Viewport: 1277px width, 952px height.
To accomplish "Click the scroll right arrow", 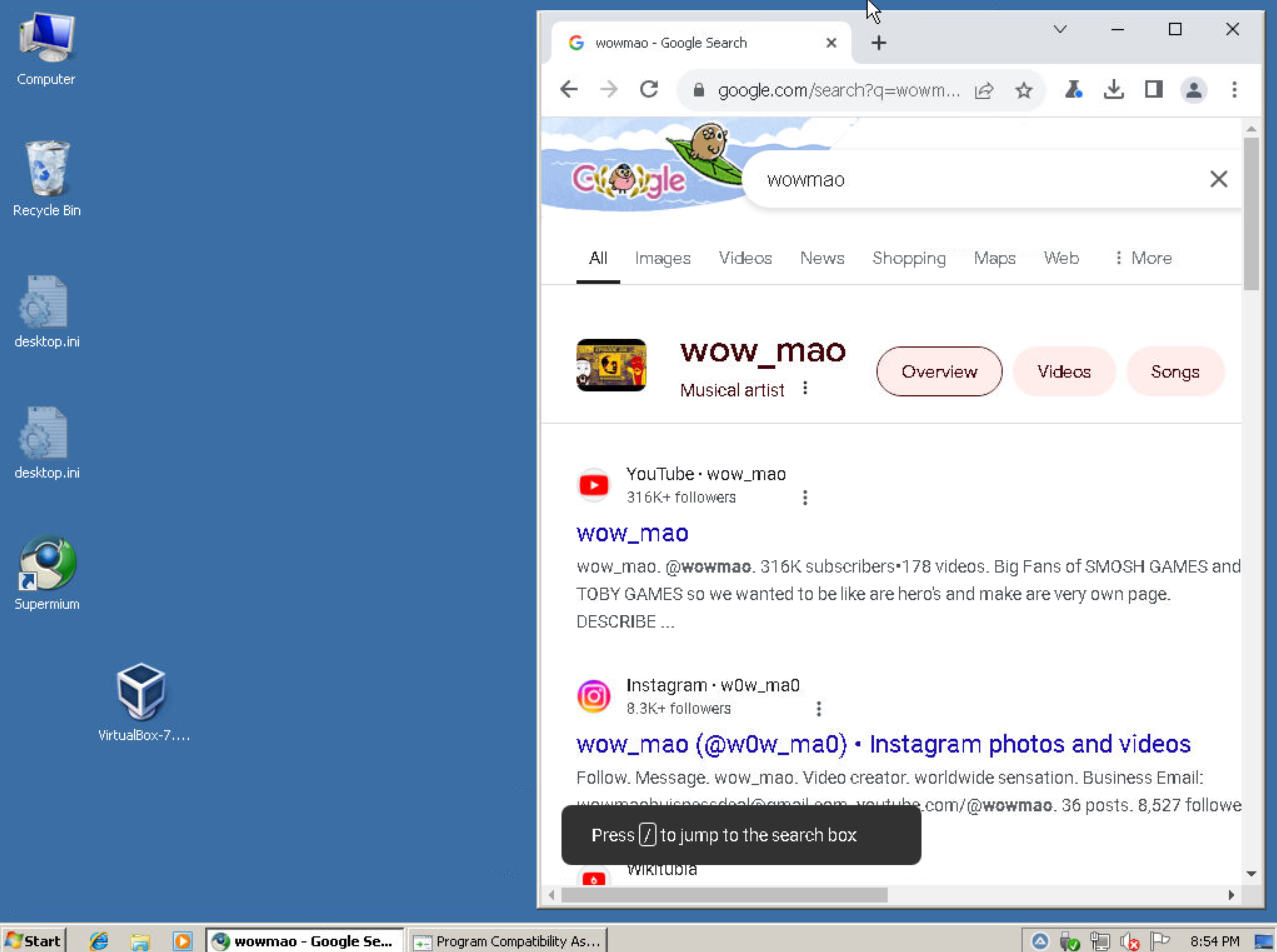I will tap(1231, 894).
